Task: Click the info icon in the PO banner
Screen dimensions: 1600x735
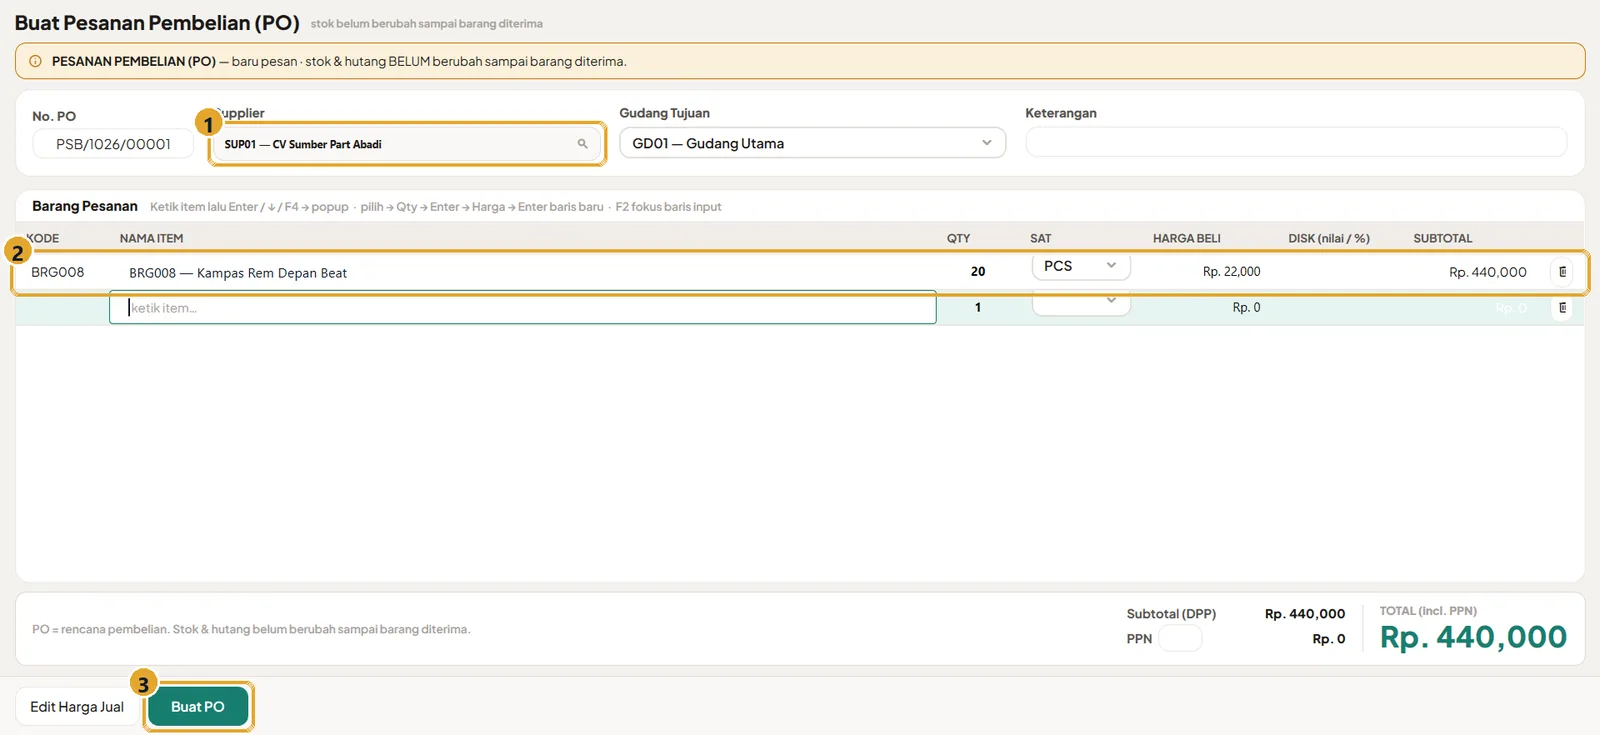Action: [35, 61]
